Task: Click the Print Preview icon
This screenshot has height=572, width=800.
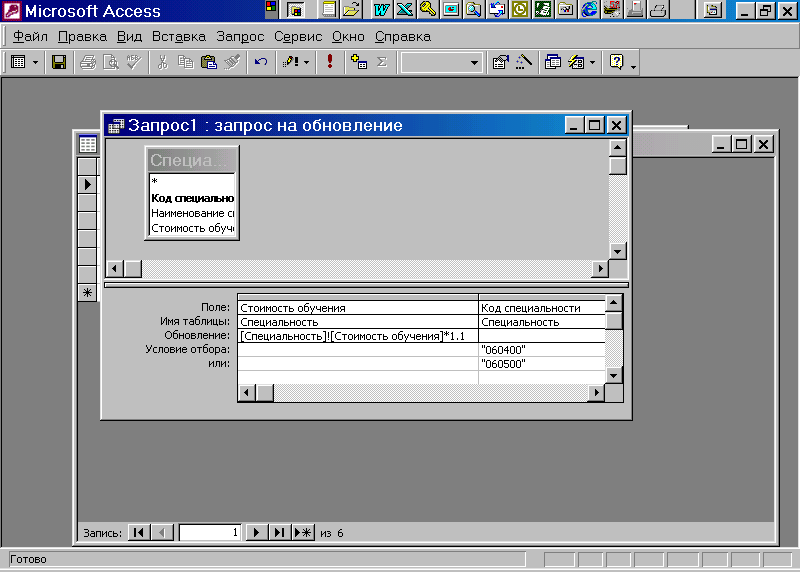Action: [x=111, y=62]
